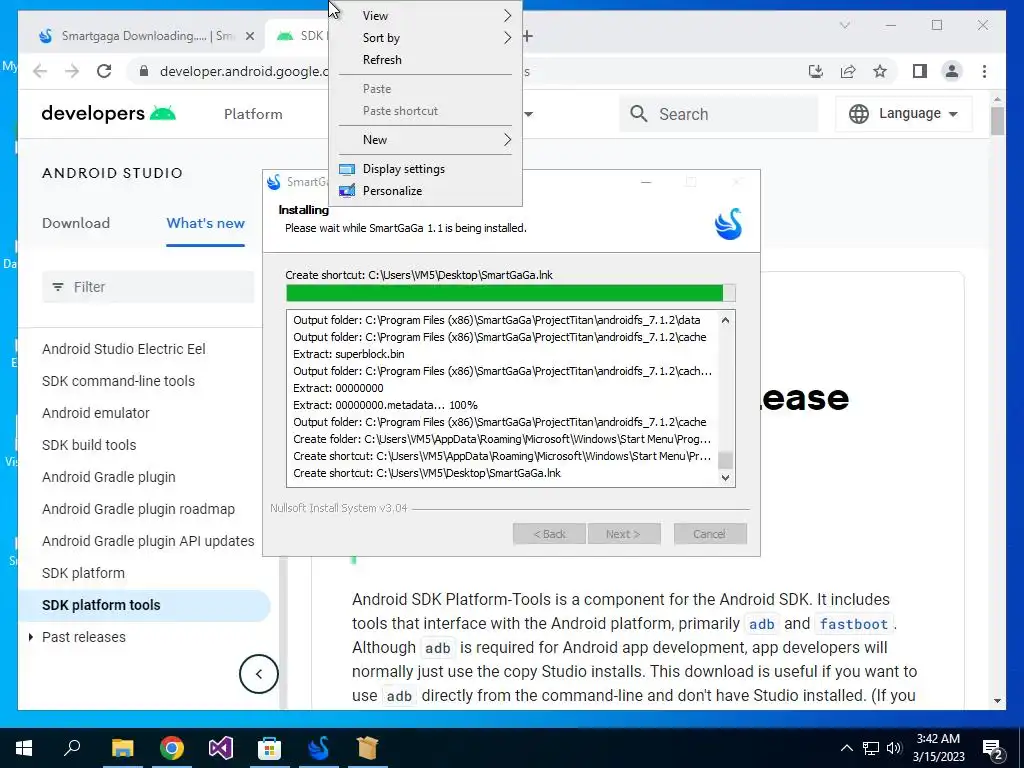This screenshot has width=1024, height=768.
Task: Click the package installer icon in taskbar
Action: (368, 748)
